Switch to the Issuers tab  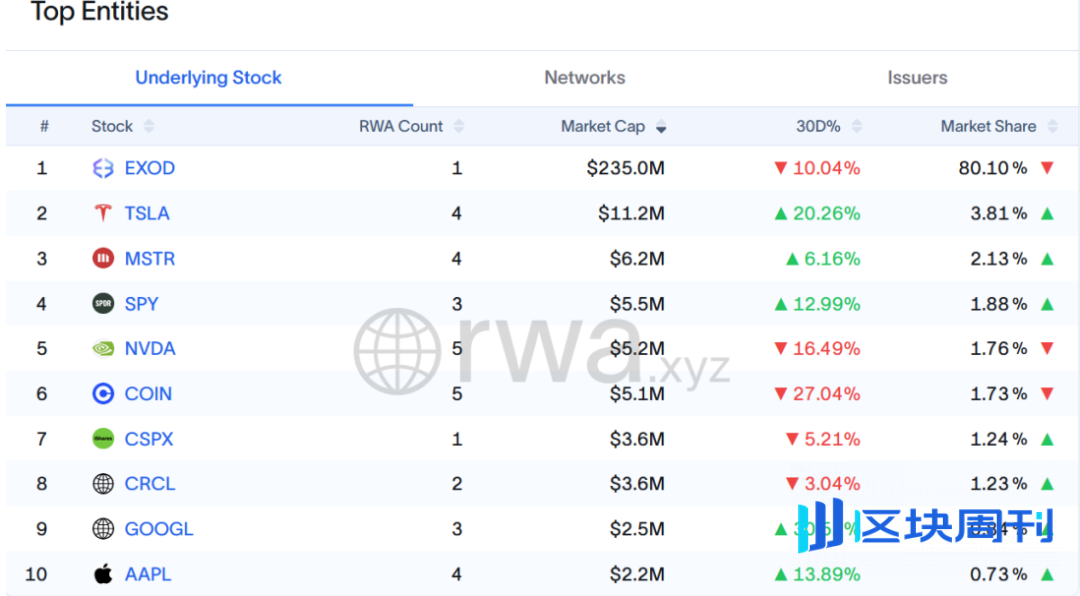(x=917, y=78)
